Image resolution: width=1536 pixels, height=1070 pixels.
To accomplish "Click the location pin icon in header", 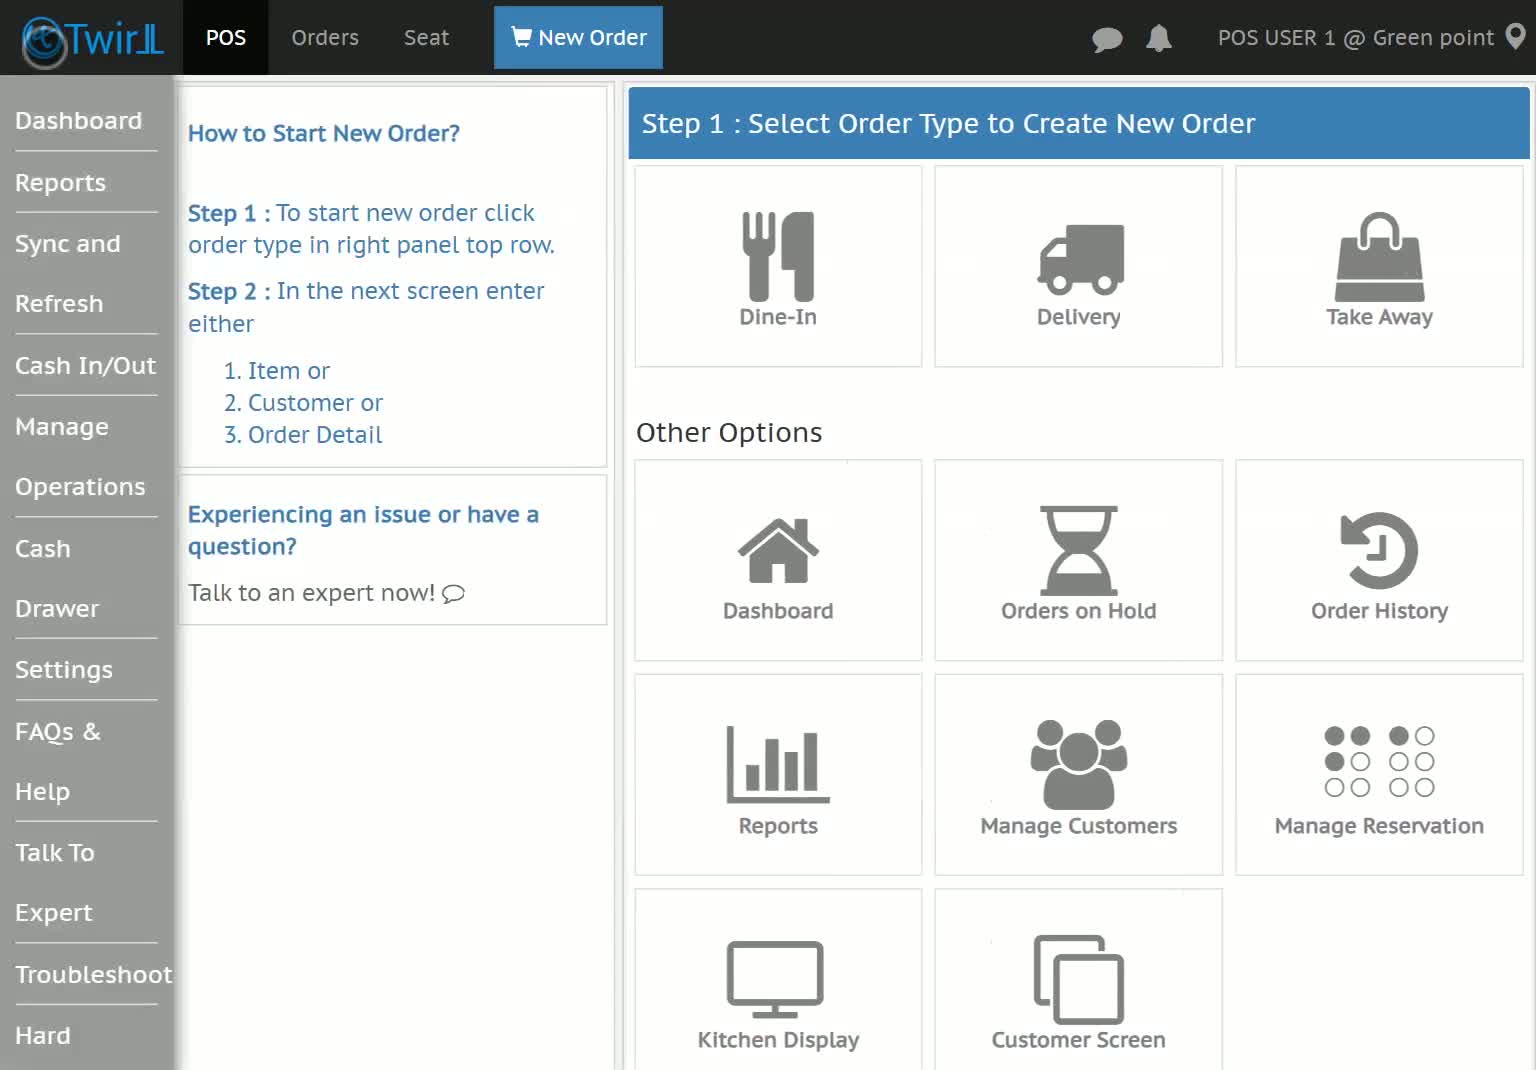I will 1516,37.
